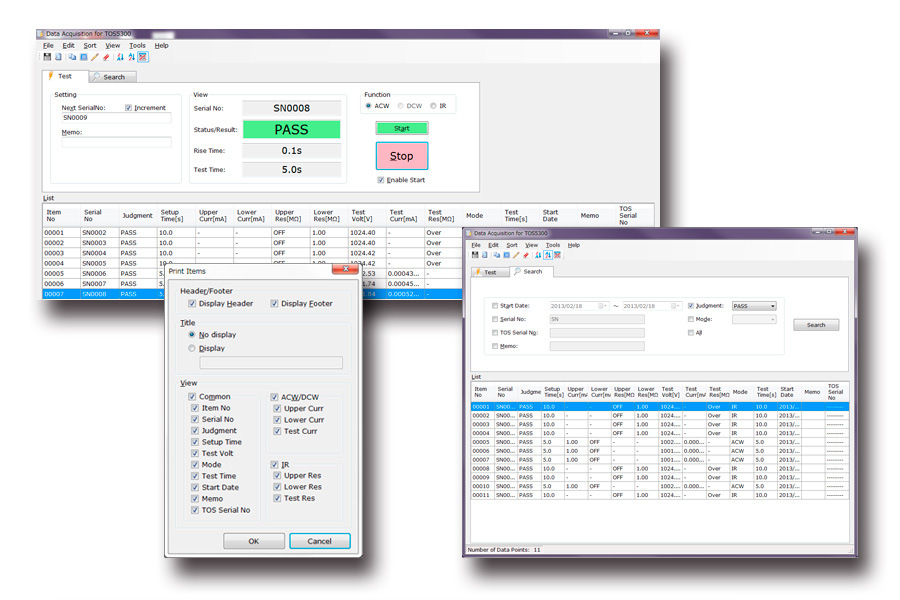The image size is (900, 600).
Task: Expand the first Start Date picker dropdown
Action: point(603,306)
